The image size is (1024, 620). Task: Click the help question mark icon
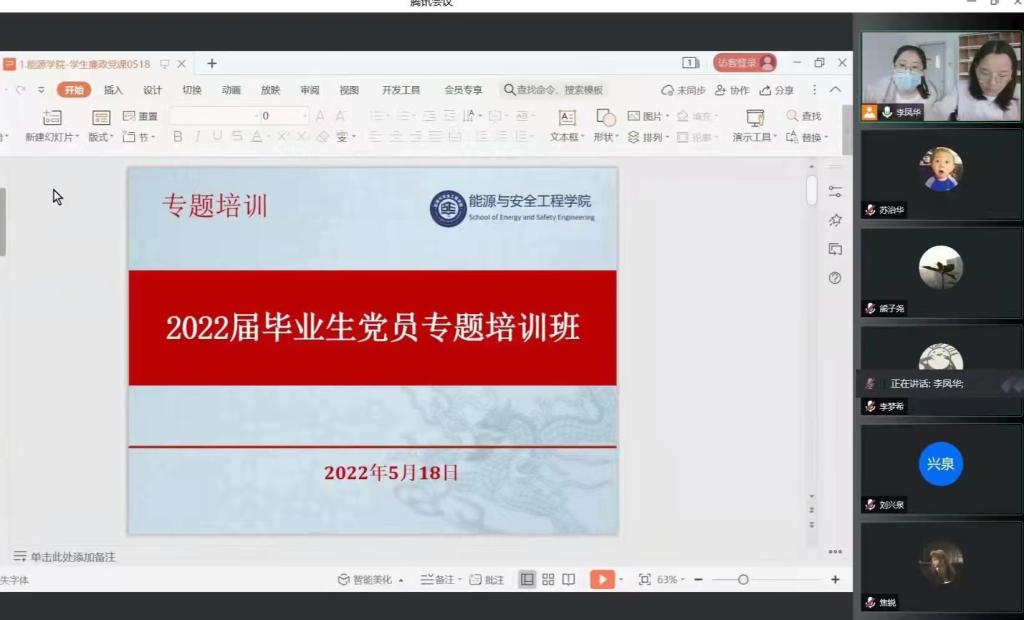(835, 278)
